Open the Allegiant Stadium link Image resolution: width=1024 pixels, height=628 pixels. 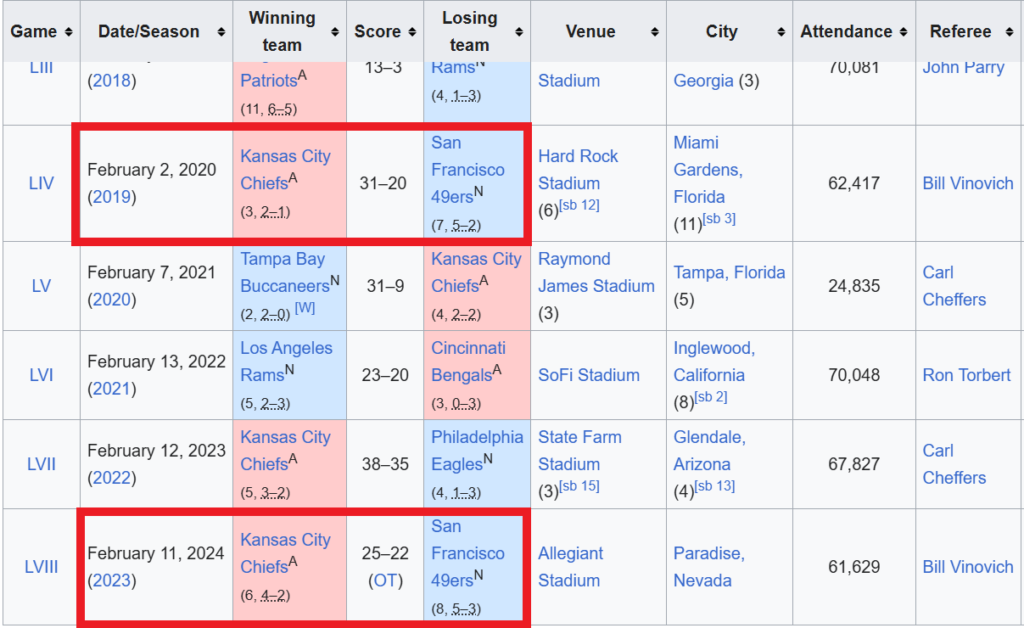pos(570,566)
